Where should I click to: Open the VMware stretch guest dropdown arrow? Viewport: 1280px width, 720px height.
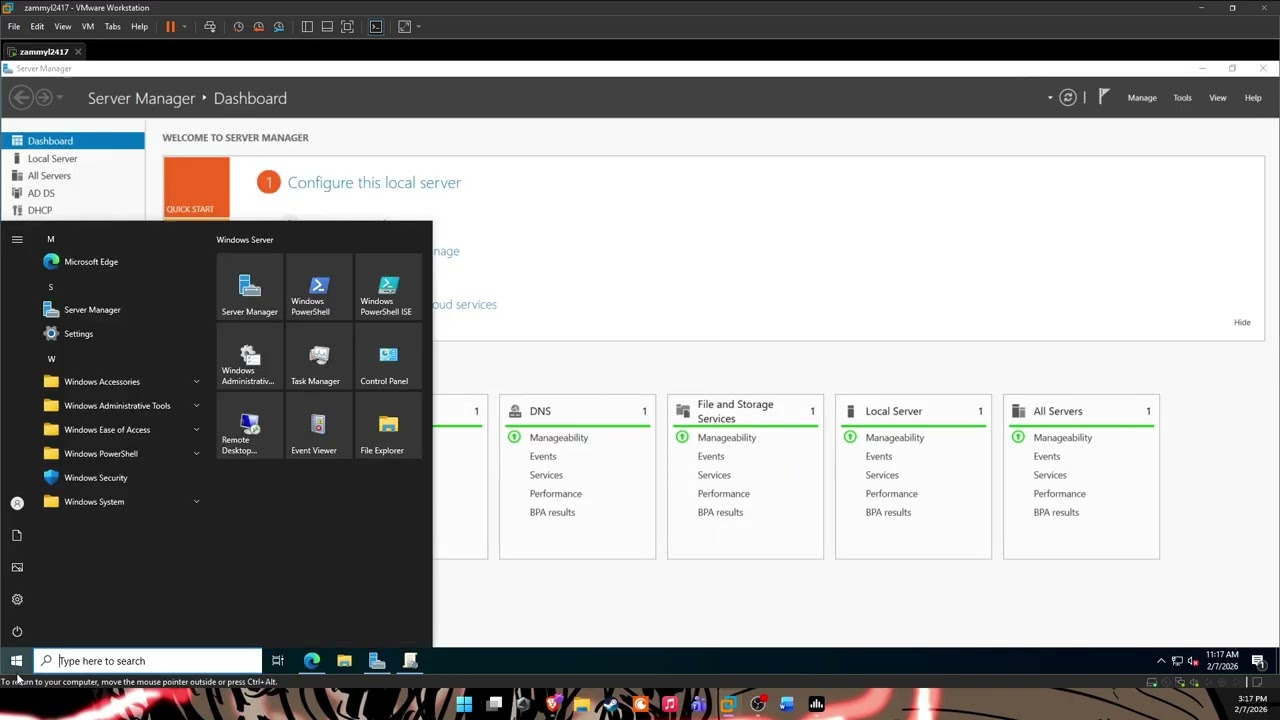(418, 27)
